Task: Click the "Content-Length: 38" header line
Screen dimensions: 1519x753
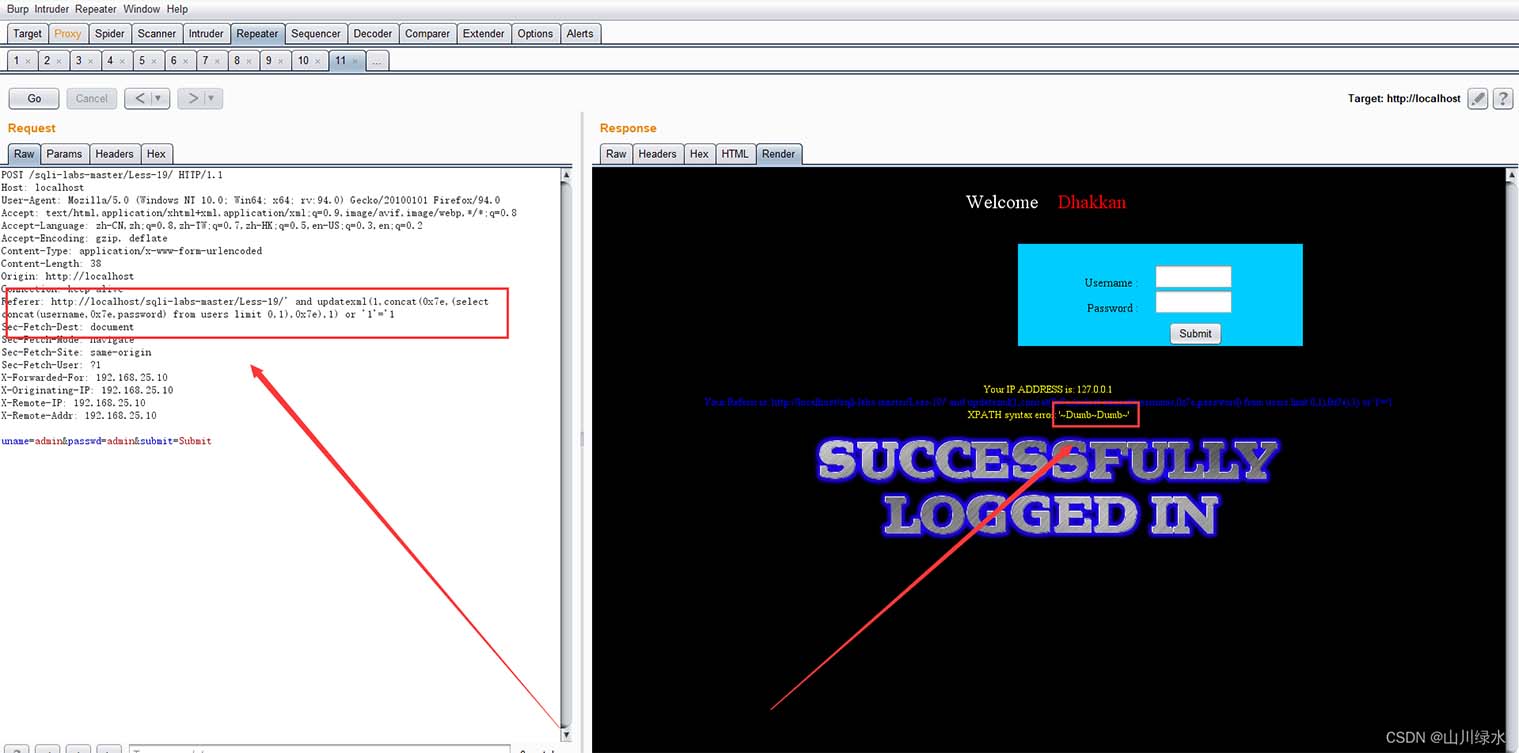Action: pos(51,264)
